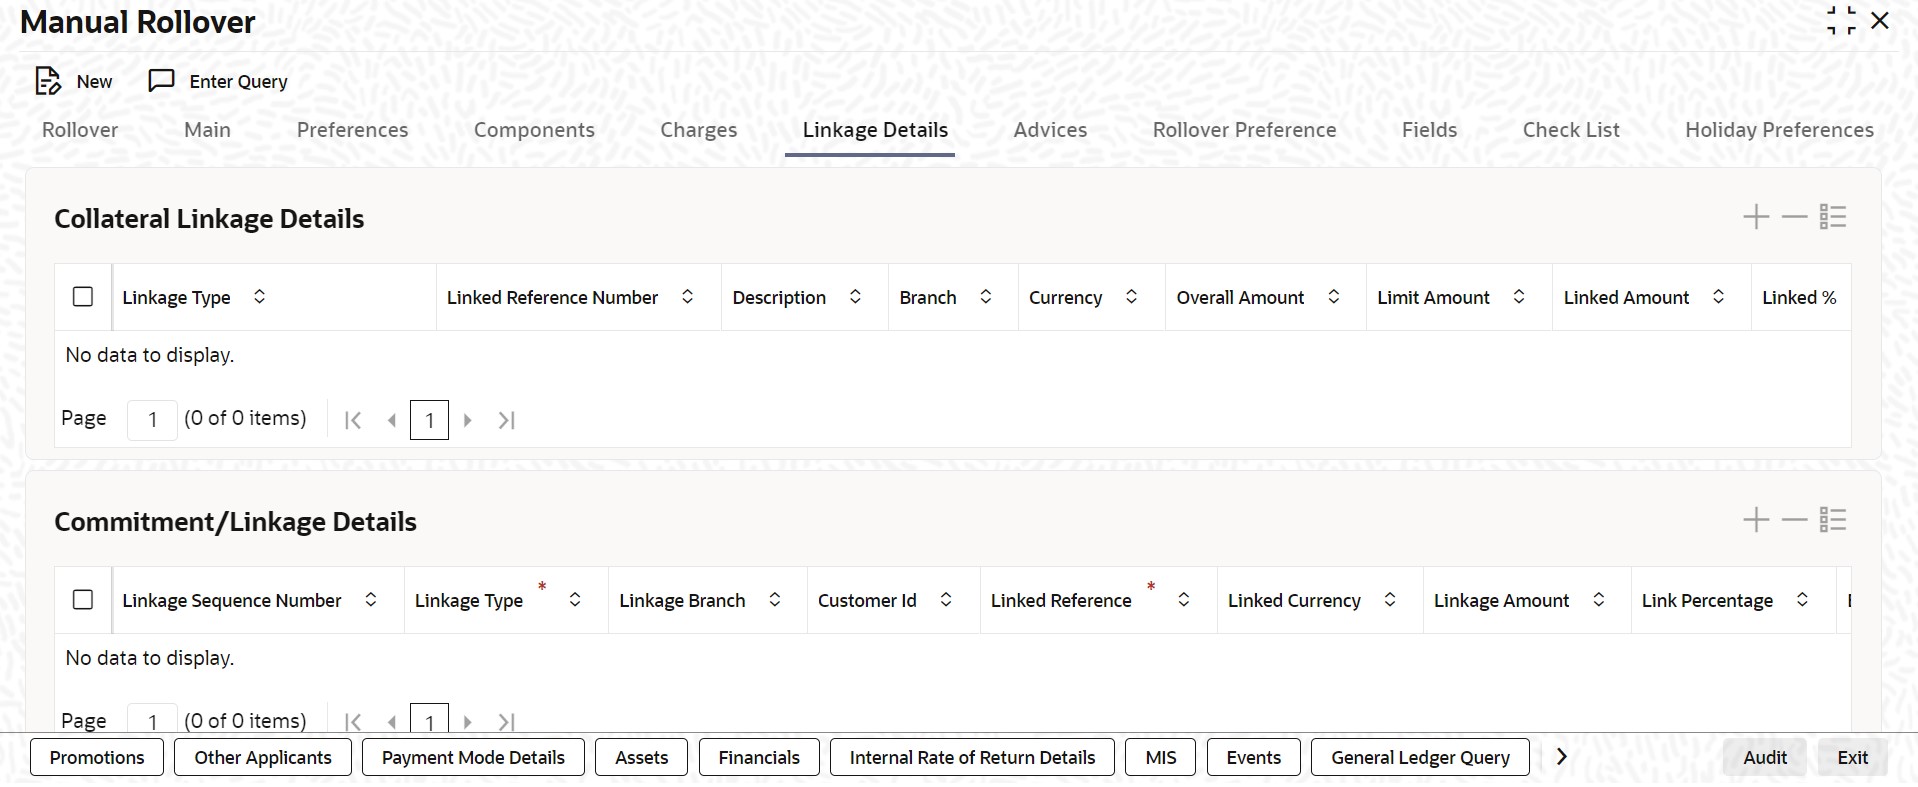The width and height of the screenshot is (1918, 787).
Task: Sort by Overall Amount column
Action: (x=1333, y=297)
